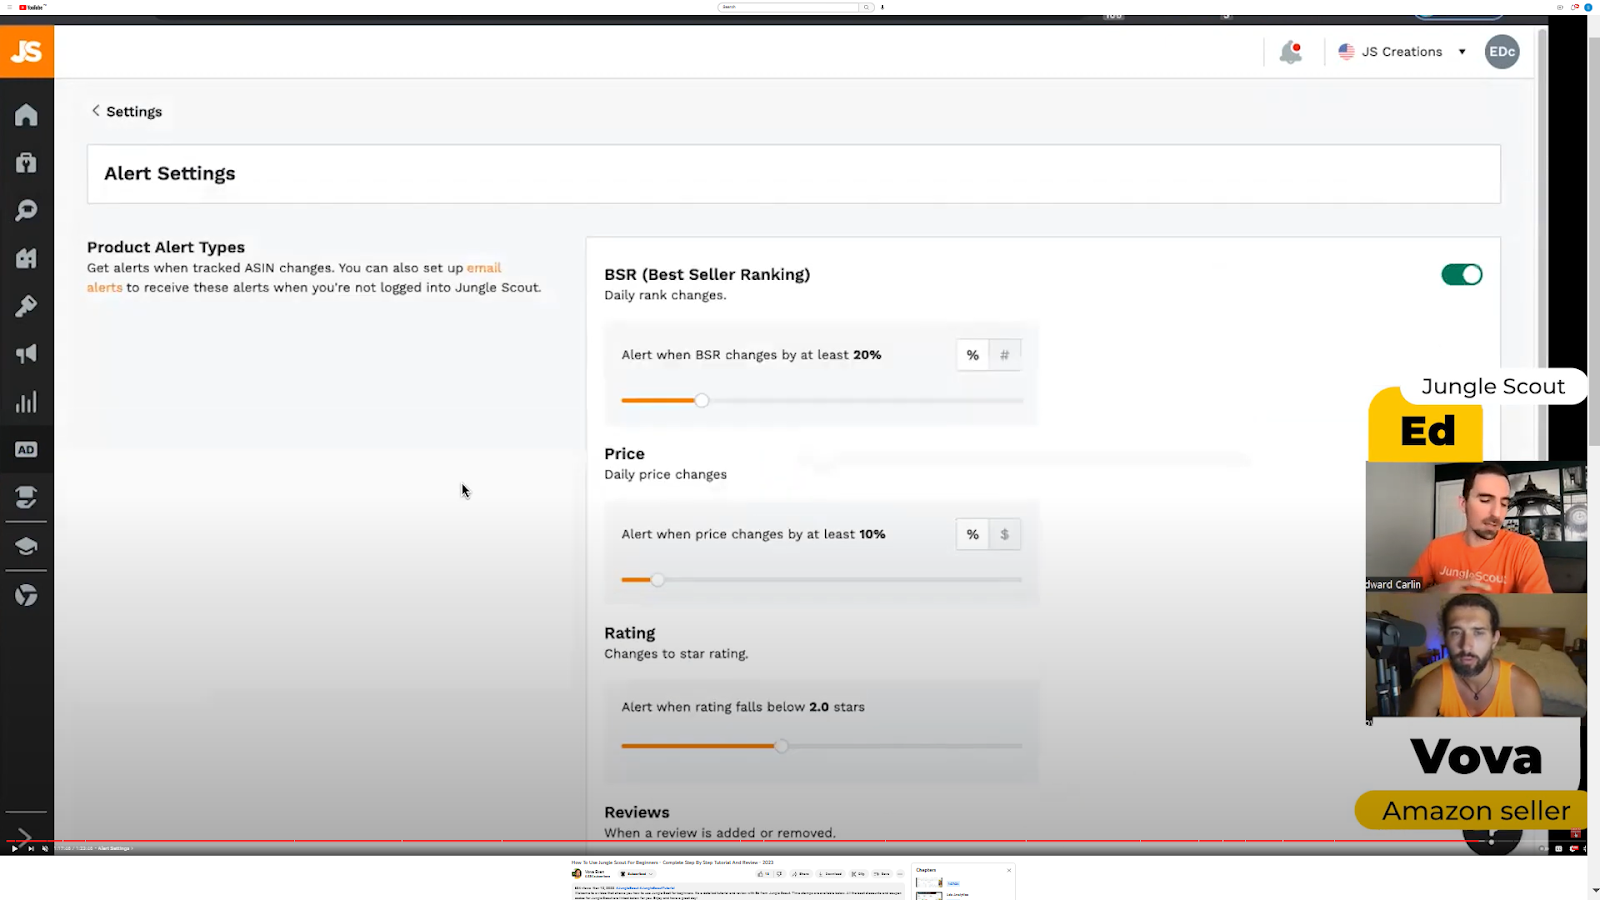Click the 'Product Alert Types' heading
Screen dimensions: 1600x900
[166, 247]
